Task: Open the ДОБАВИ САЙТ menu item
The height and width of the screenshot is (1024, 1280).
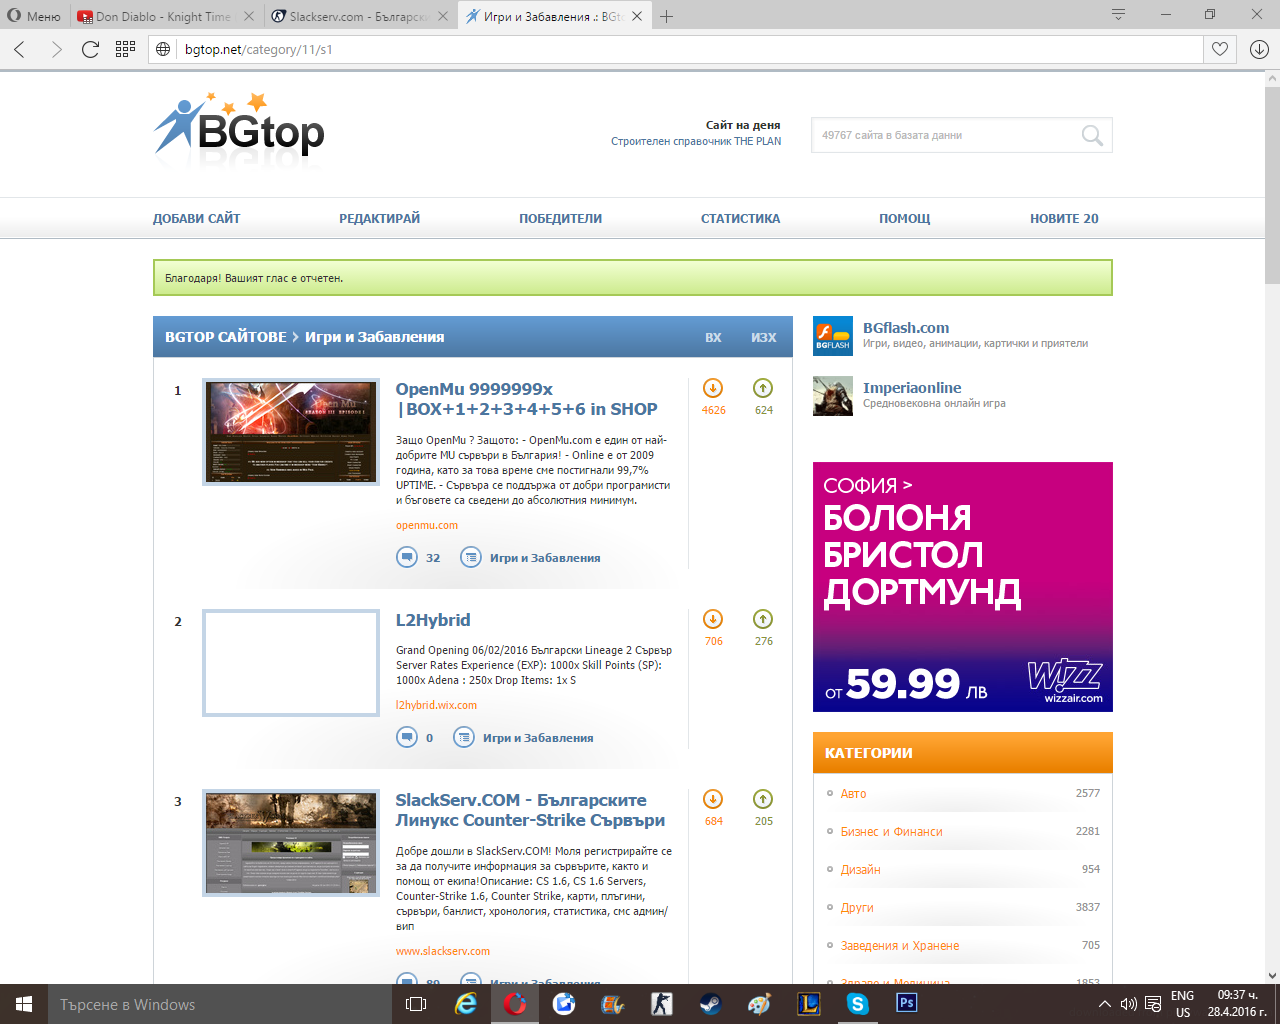Action: pos(197,218)
